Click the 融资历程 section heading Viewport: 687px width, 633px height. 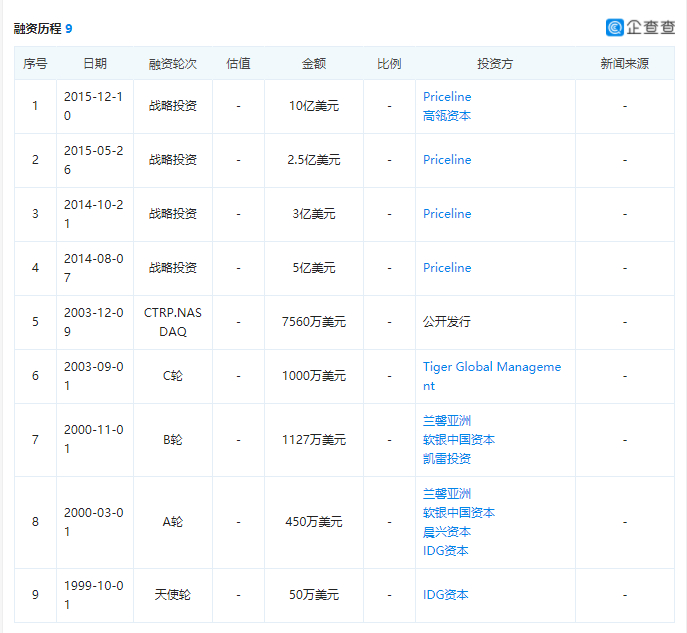click(x=37, y=28)
